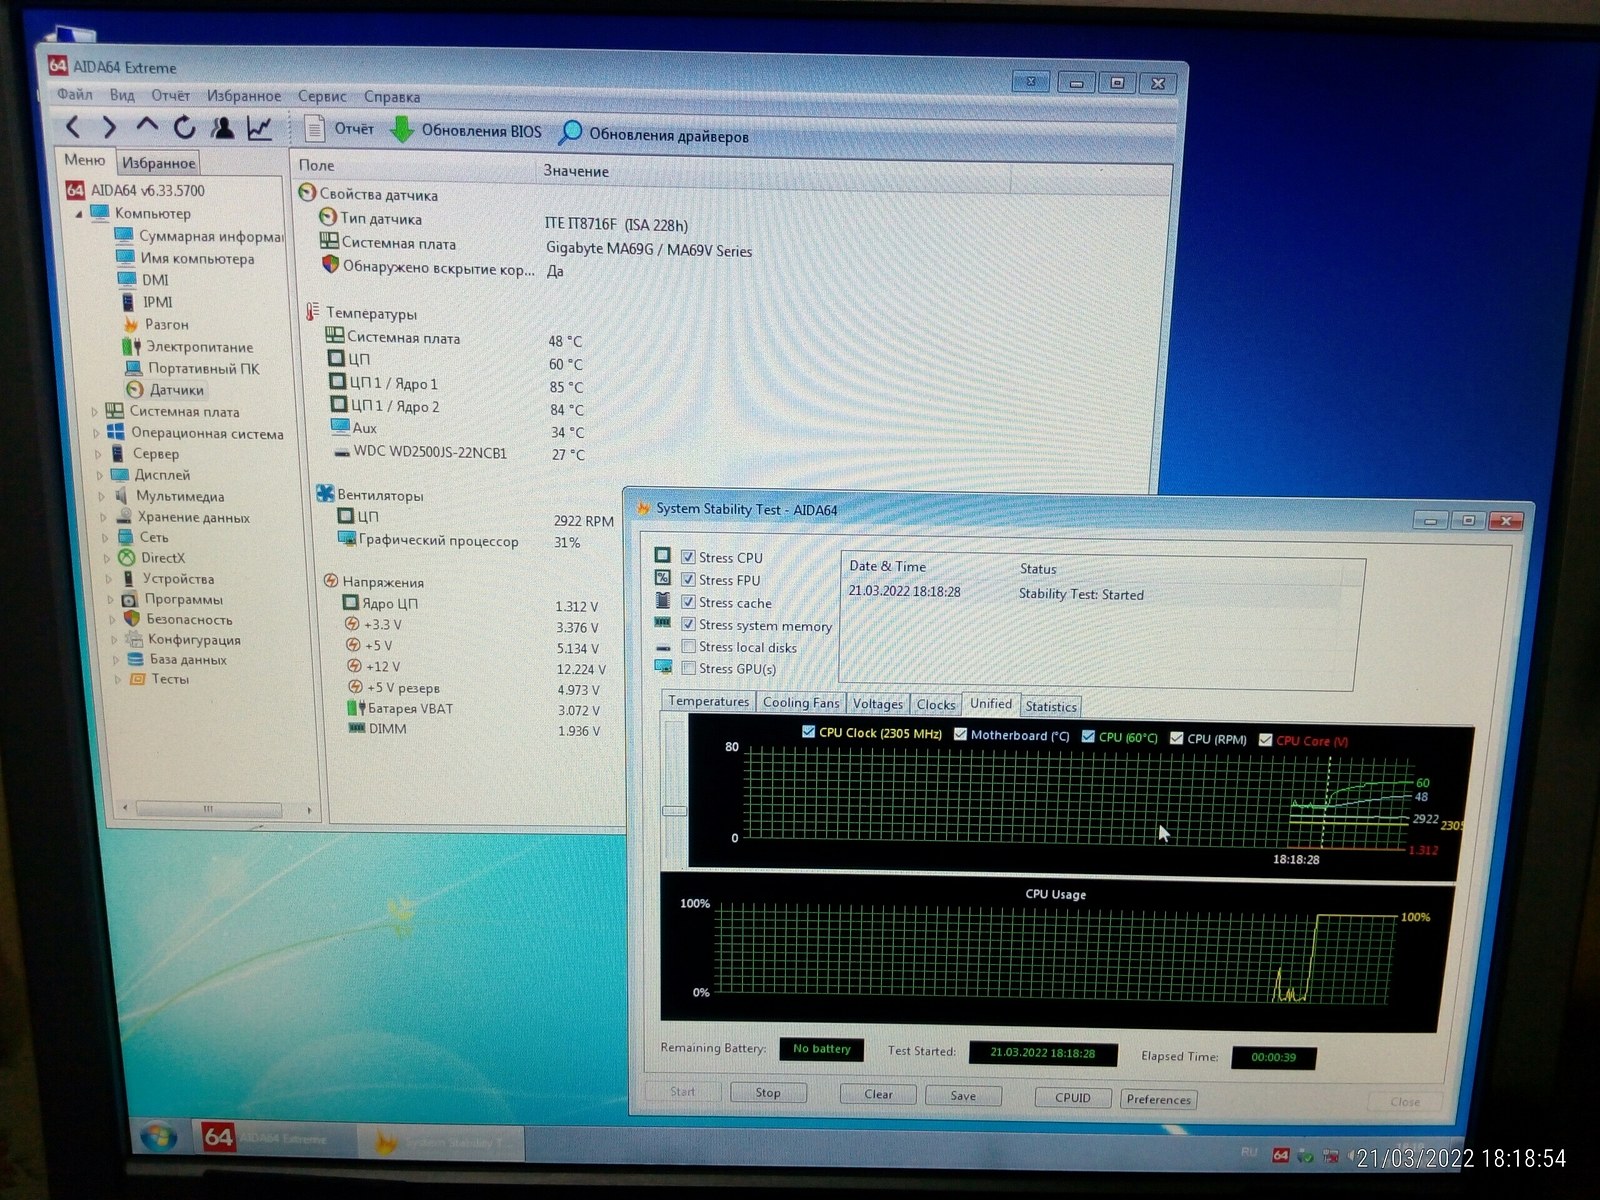Image resolution: width=1600 pixels, height=1200 pixels.
Task: Toggle the Stress system memory checkbox
Action: tap(688, 624)
